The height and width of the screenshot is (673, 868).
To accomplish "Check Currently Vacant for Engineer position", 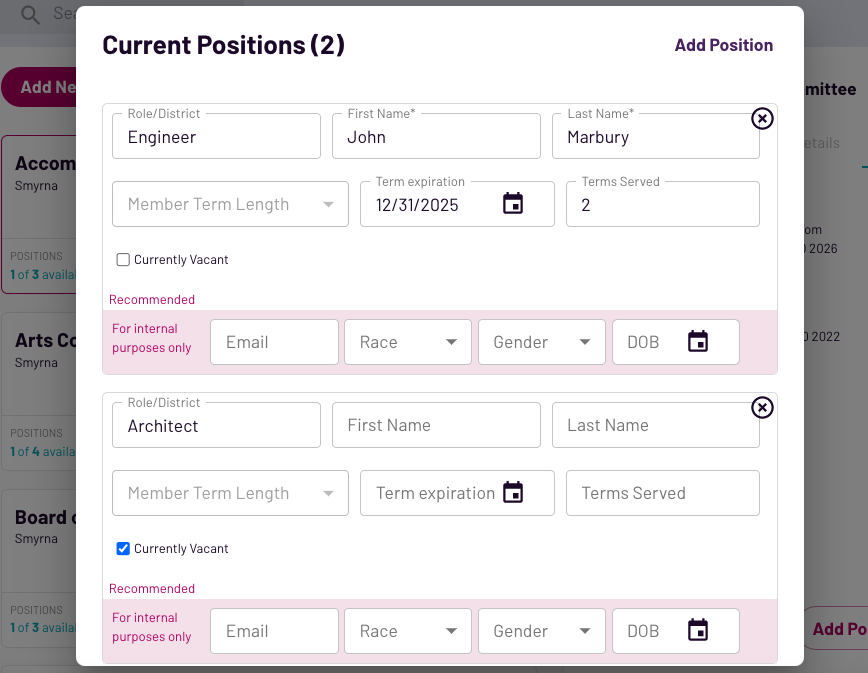I will click(124, 260).
